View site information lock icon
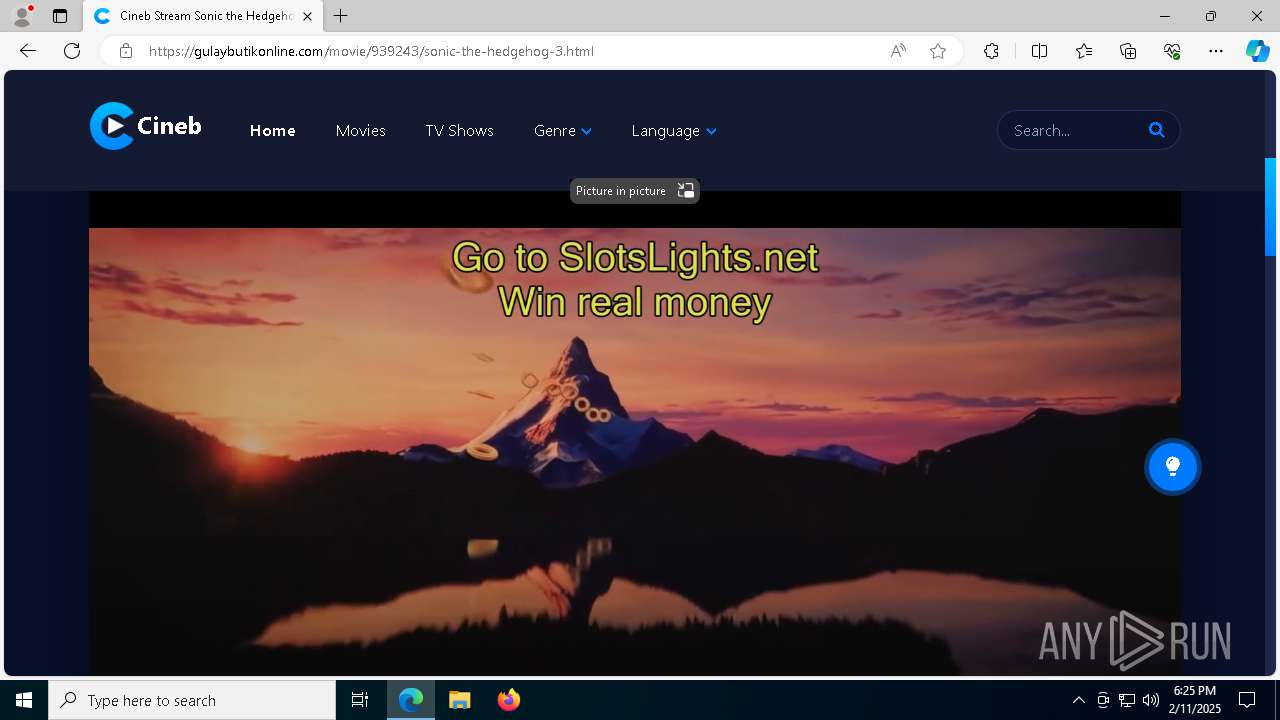Image resolution: width=1280 pixels, height=720 pixels. pos(125,51)
